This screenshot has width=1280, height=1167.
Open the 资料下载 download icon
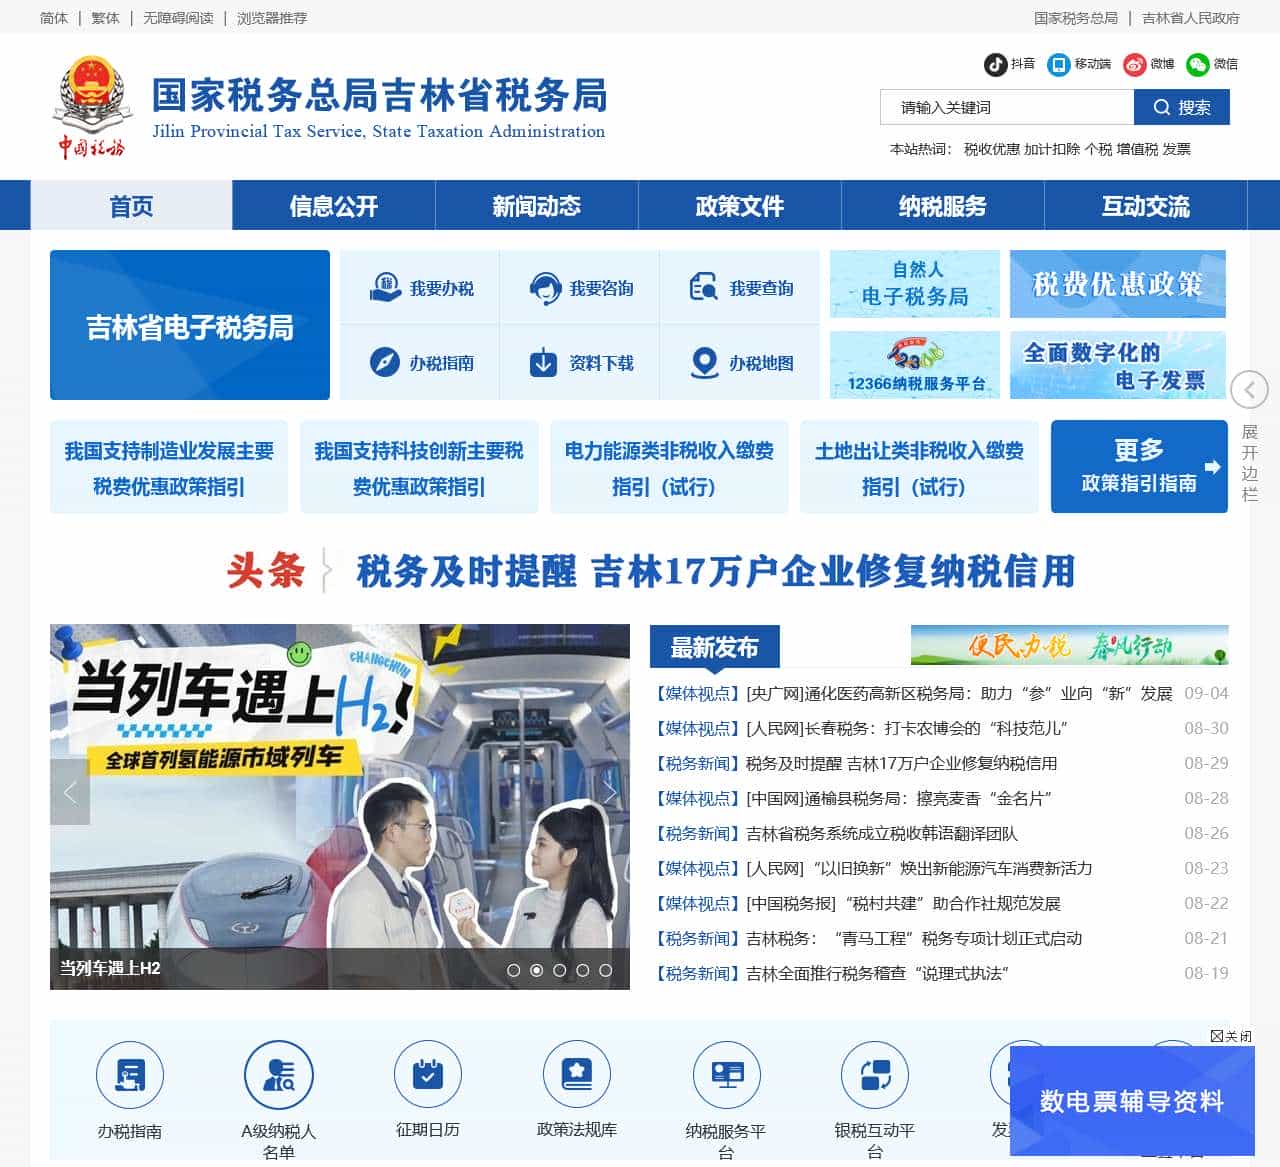(x=580, y=363)
